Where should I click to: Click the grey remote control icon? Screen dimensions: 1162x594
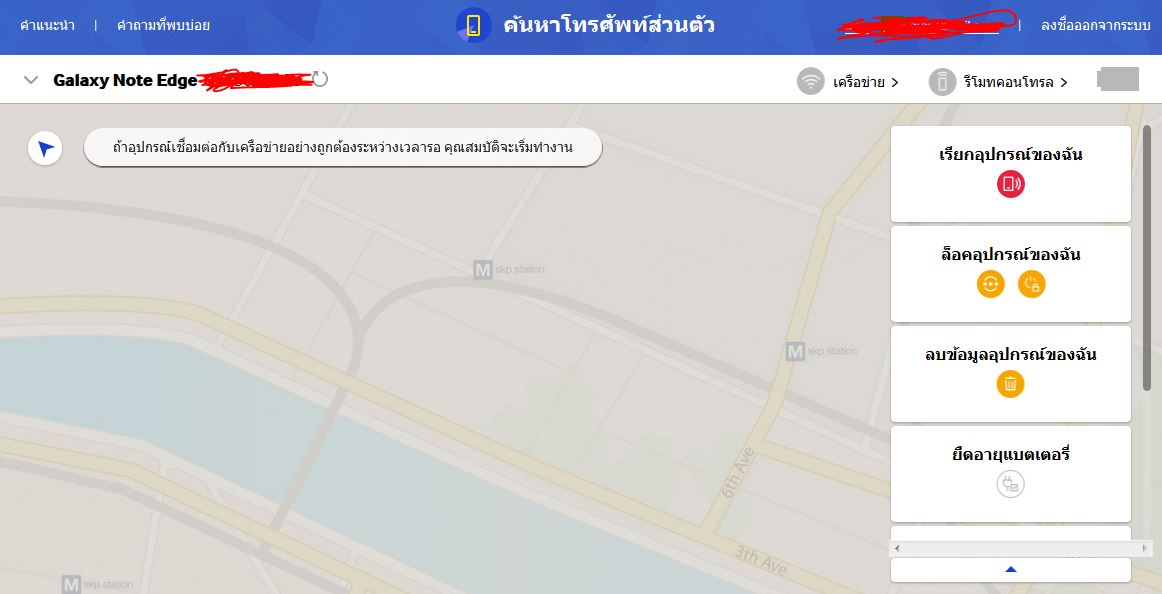coord(942,81)
